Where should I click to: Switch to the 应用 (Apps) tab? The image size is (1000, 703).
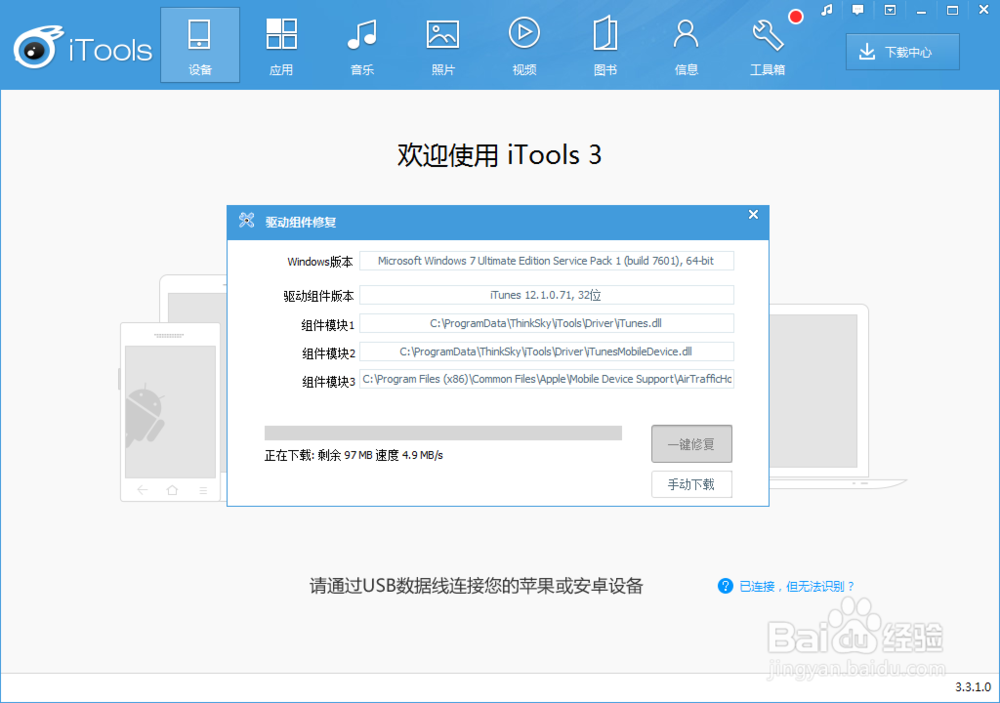click(x=281, y=45)
